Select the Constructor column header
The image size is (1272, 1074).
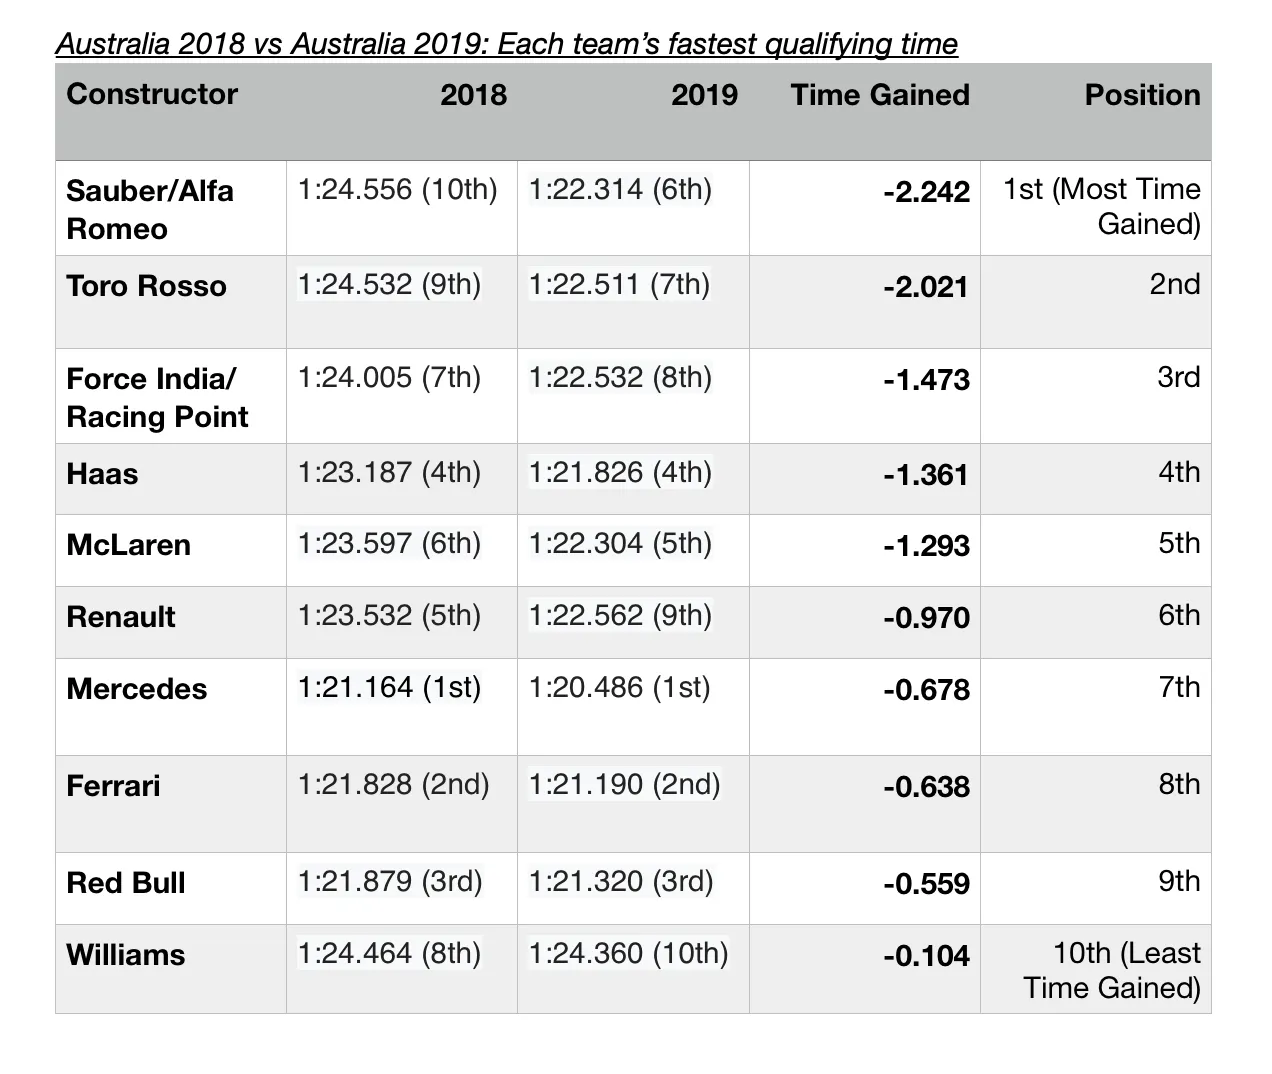tap(152, 94)
